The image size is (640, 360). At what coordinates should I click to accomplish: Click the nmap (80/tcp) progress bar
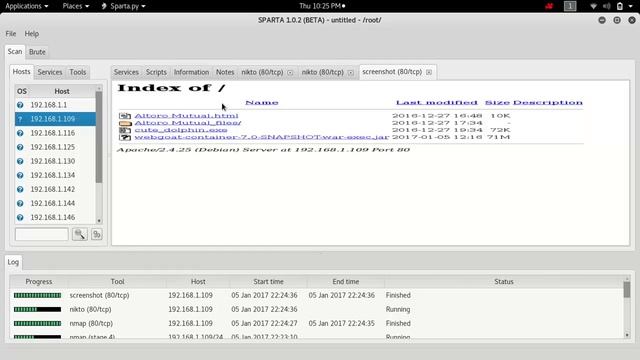pos(37,323)
